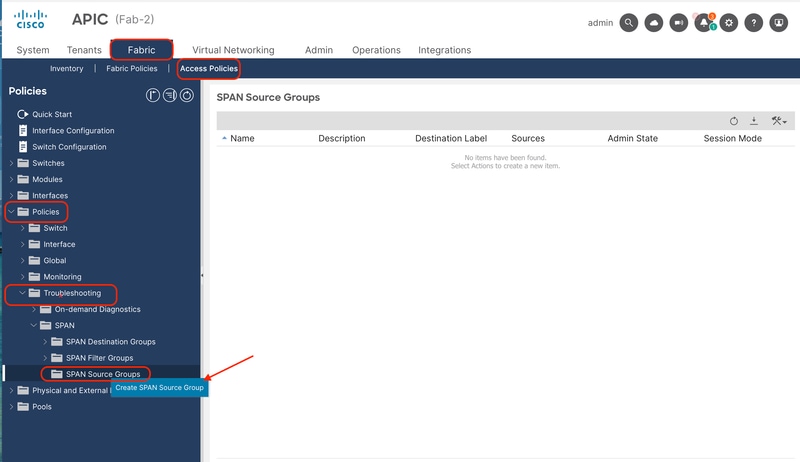Click the Global folder icon

pyautogui.click(x=34, y=261)
